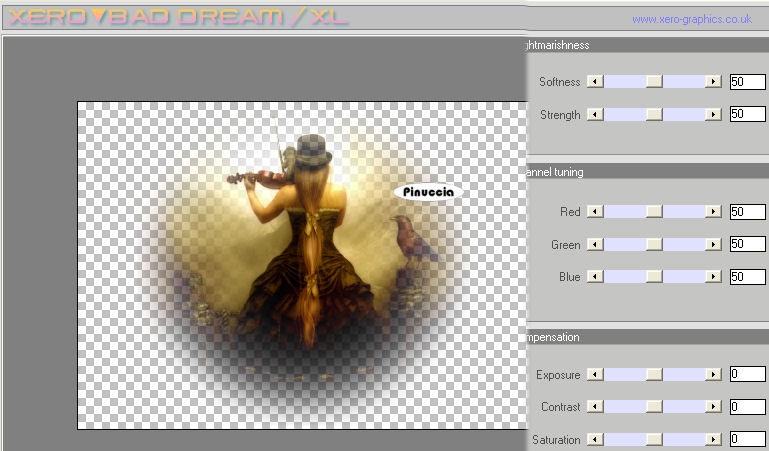Click the Saturation label text
Screen dimensions: 769x451
pos(556,439)
